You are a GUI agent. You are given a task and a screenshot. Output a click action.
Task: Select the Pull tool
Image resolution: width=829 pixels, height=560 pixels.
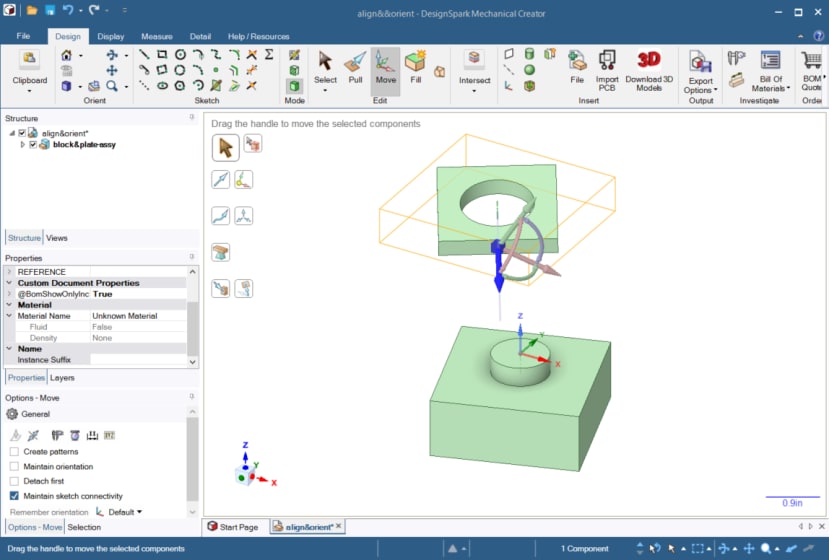(x=355, y=68)
